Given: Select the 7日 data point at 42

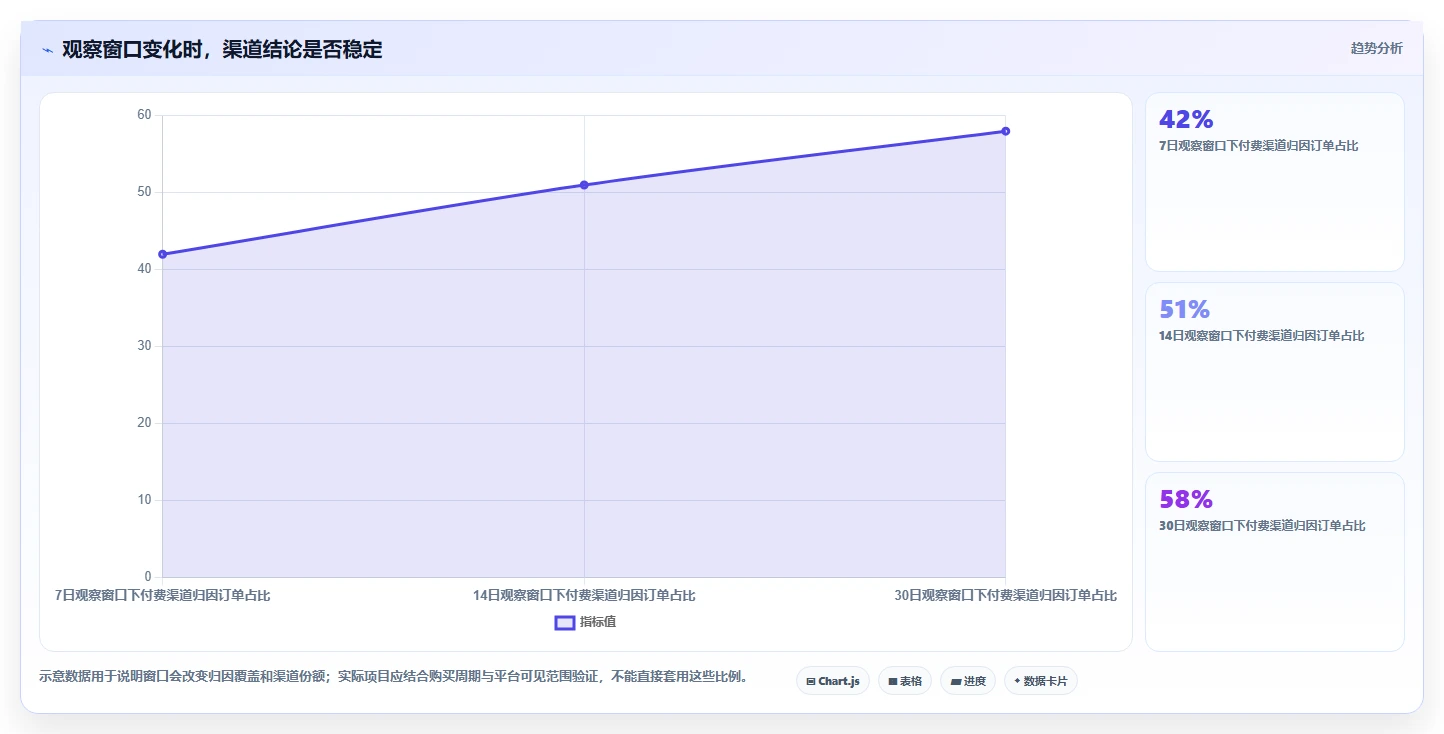Looking at the screenshot, I should 162,254.
